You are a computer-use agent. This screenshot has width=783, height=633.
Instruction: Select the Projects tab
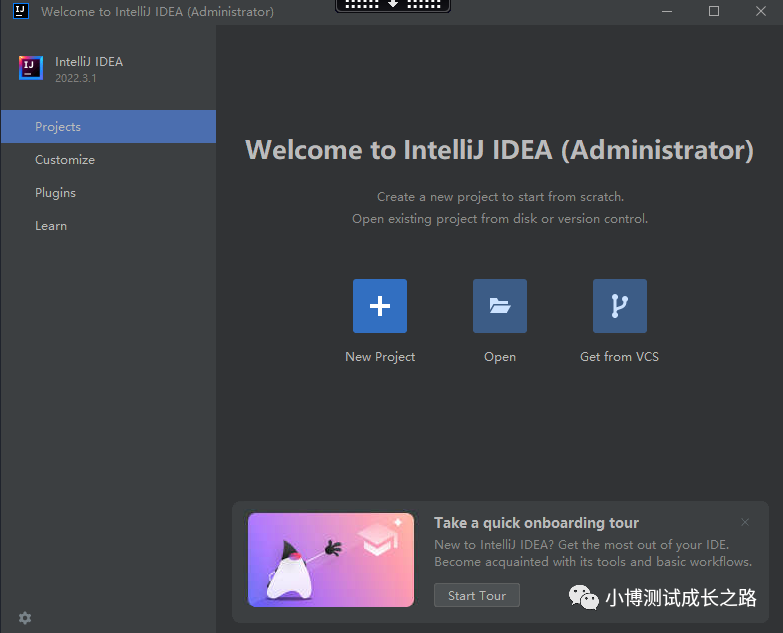pos(108,127)
